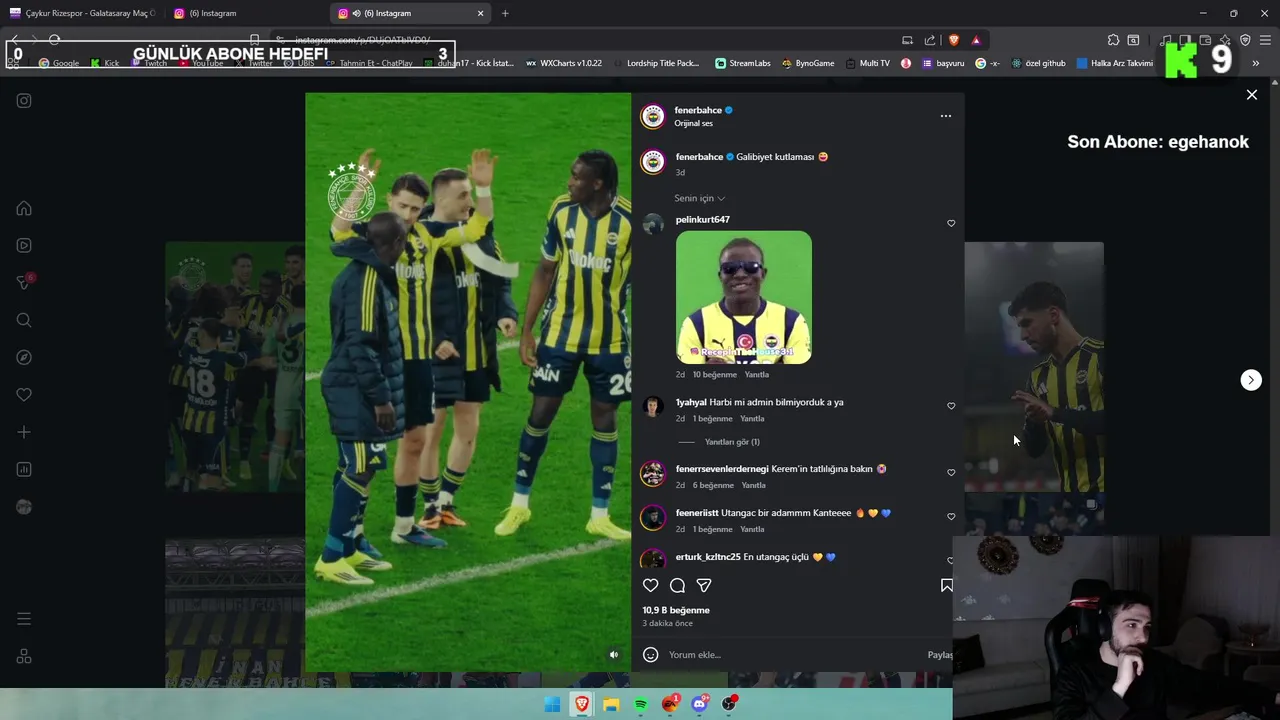Focus the 'Yorum ekle...' comment field

point(795,655)
